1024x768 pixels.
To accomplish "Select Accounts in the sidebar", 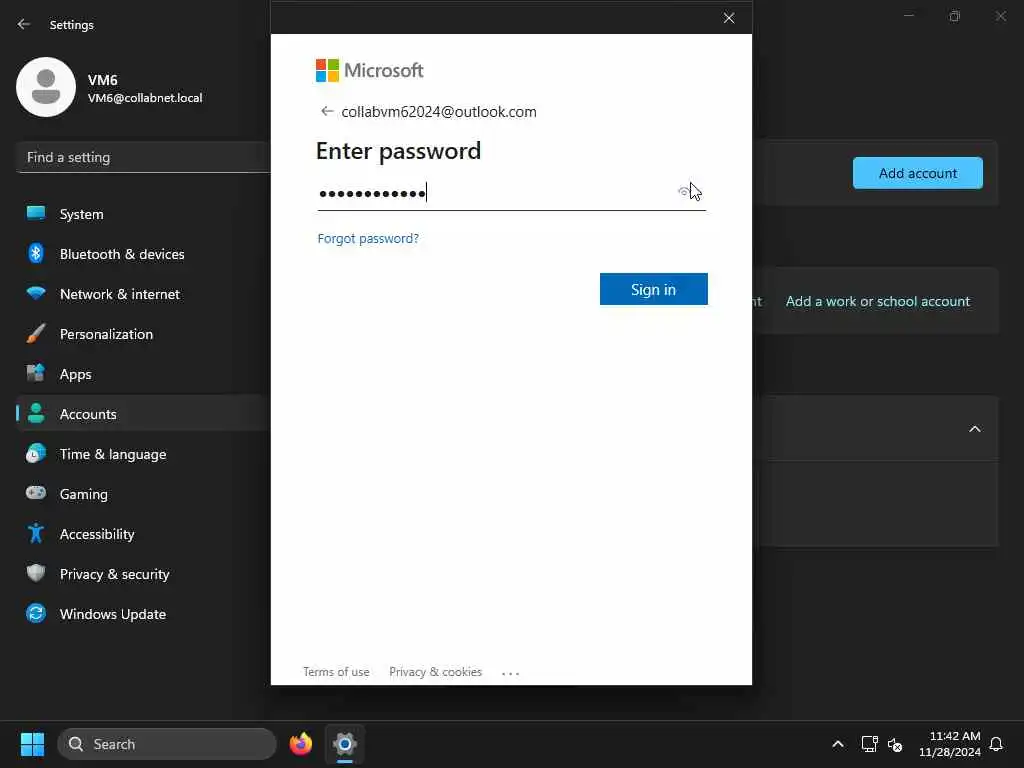I will point(143,414).
